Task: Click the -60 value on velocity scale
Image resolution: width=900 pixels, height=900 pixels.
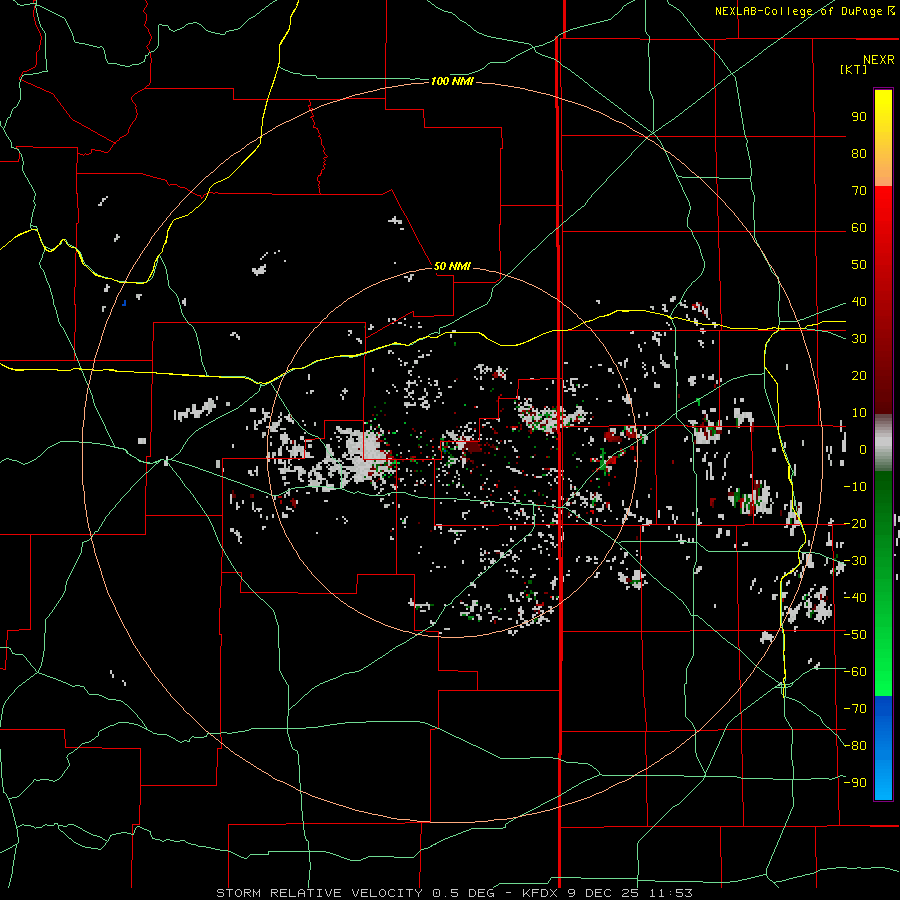Action: (x=855, y=672)
